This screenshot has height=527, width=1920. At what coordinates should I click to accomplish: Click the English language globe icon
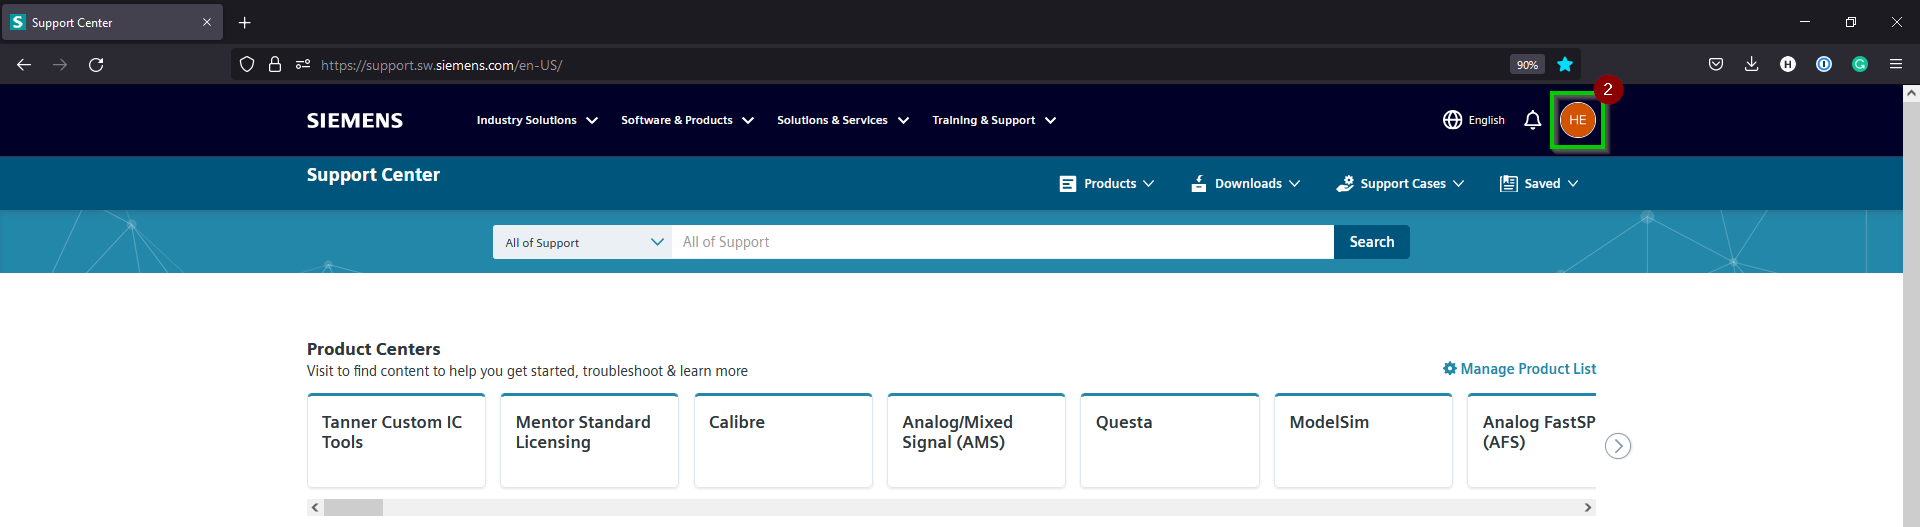[1452, 120]
